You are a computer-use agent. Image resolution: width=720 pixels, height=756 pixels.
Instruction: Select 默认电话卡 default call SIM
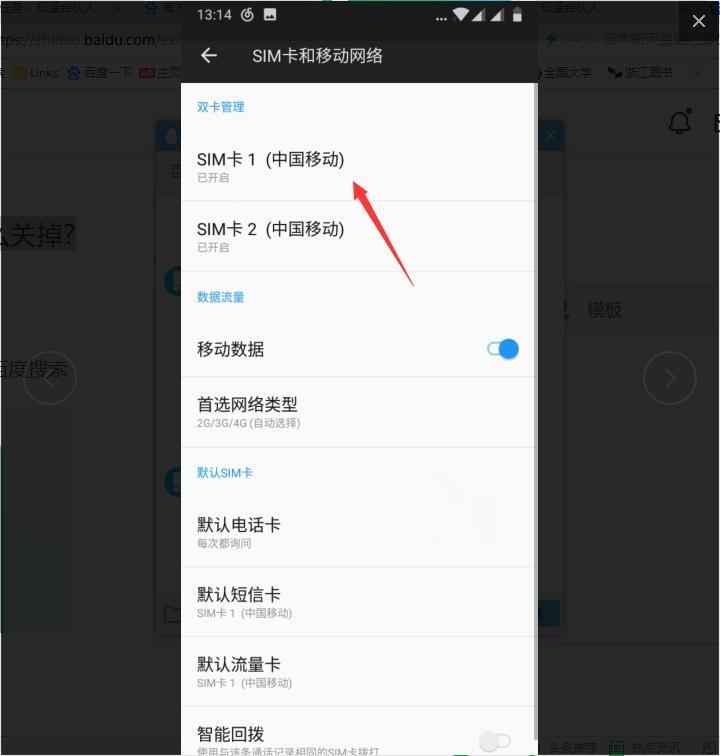pos(357,532)
